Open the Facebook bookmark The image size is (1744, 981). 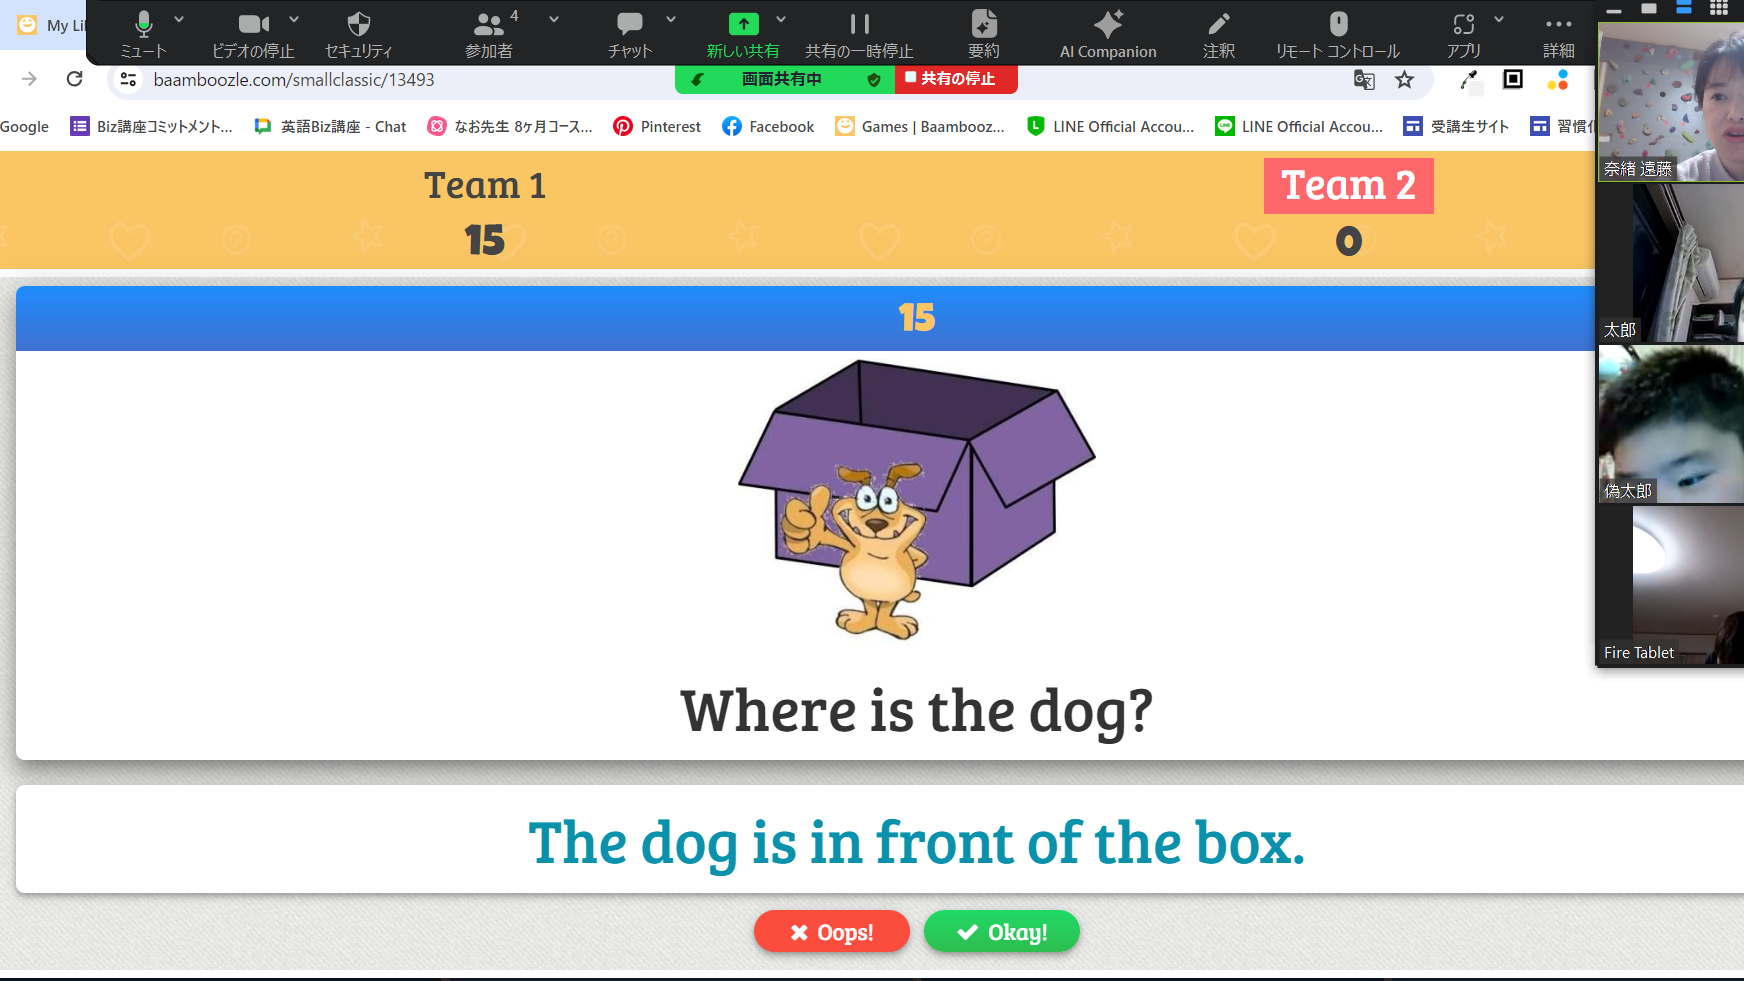(x=768, y=127)
